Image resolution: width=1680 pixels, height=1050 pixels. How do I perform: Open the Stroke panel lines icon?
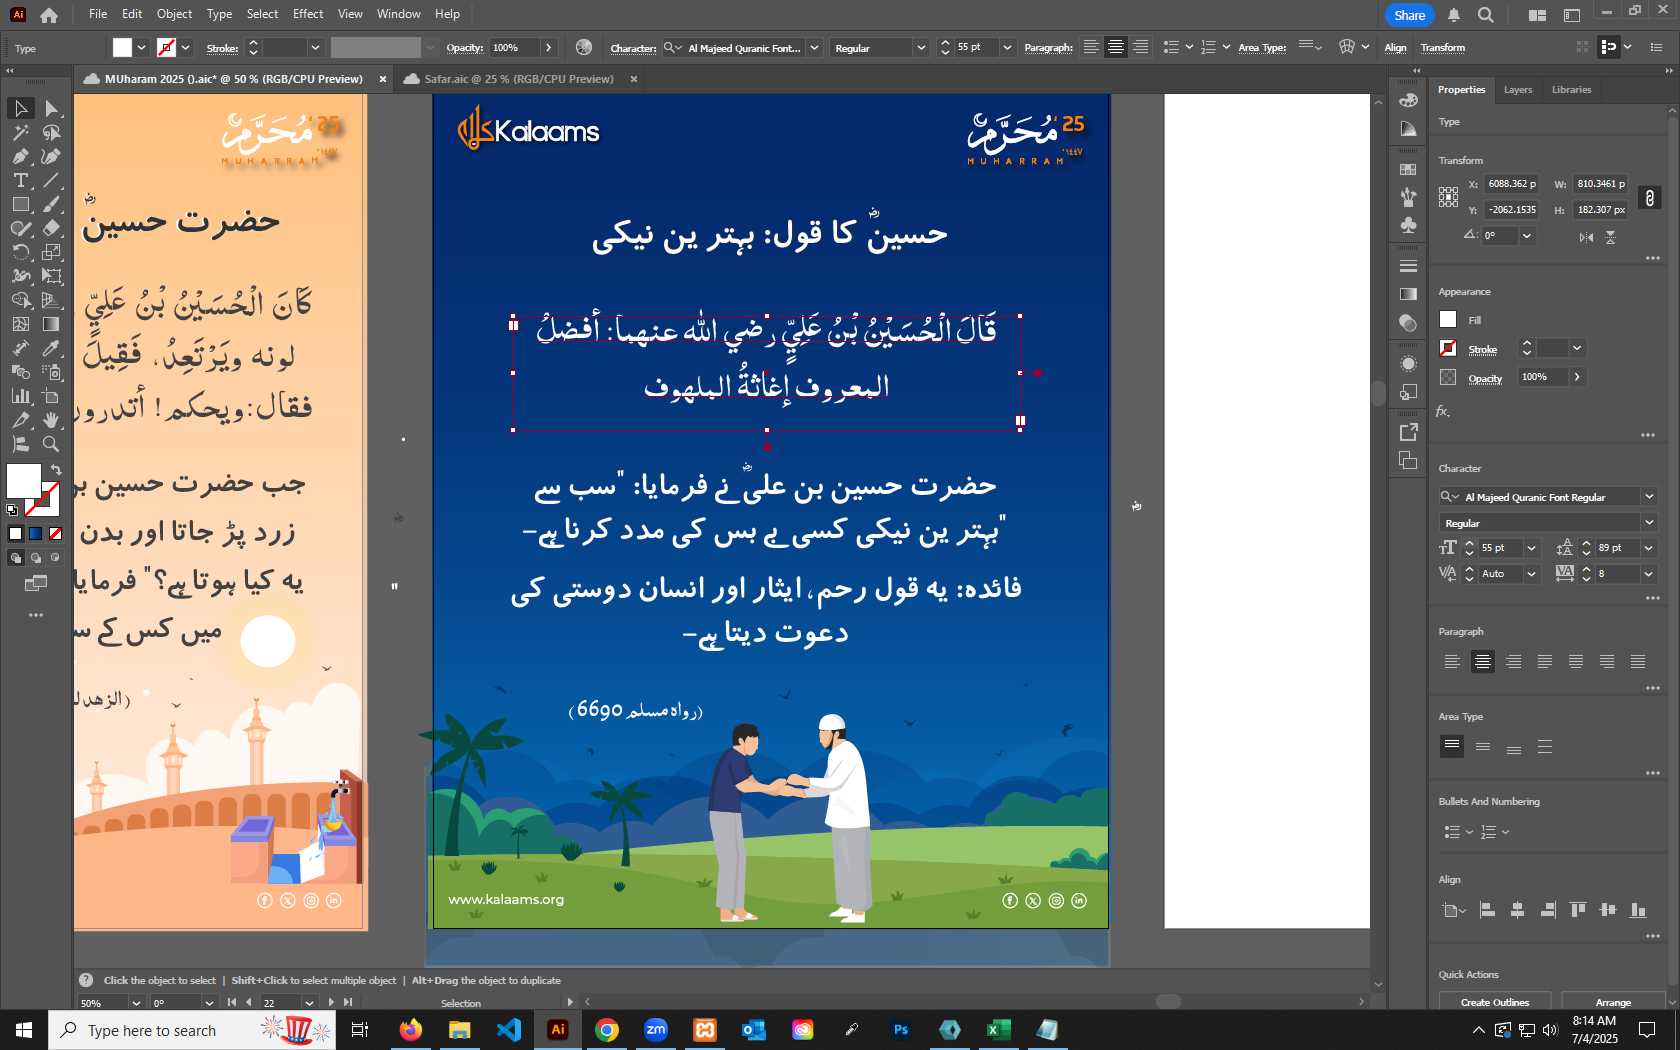tap(1408, 266)
